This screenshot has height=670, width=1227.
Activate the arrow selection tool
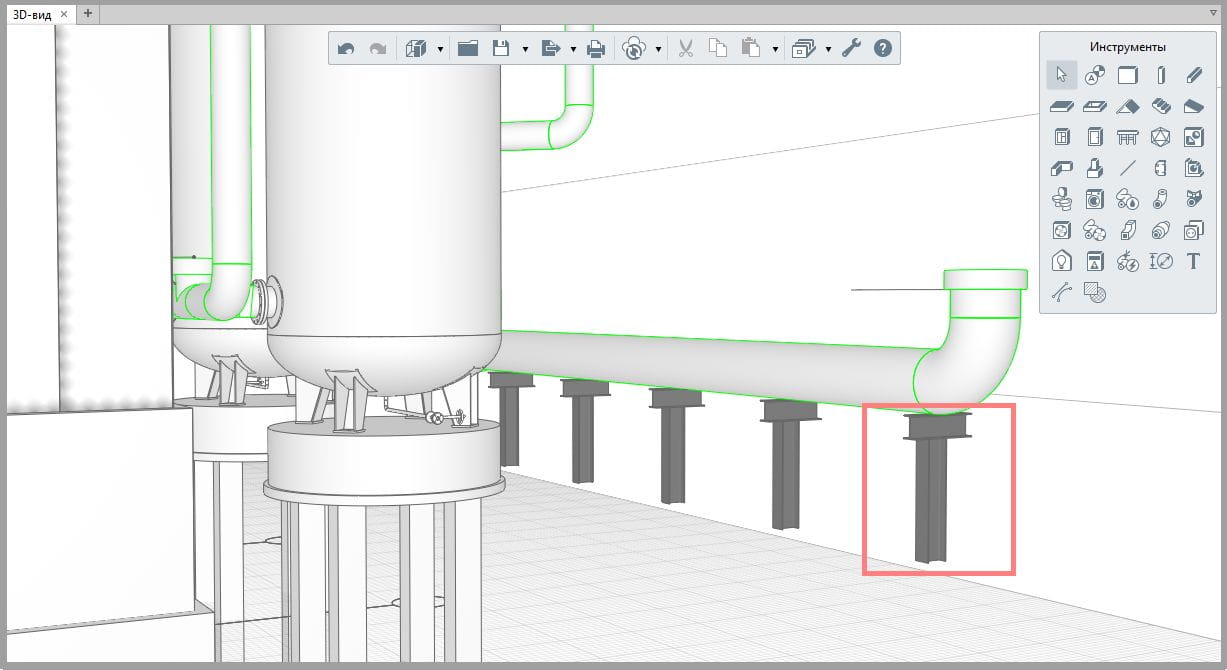[x=1062, y=75]
